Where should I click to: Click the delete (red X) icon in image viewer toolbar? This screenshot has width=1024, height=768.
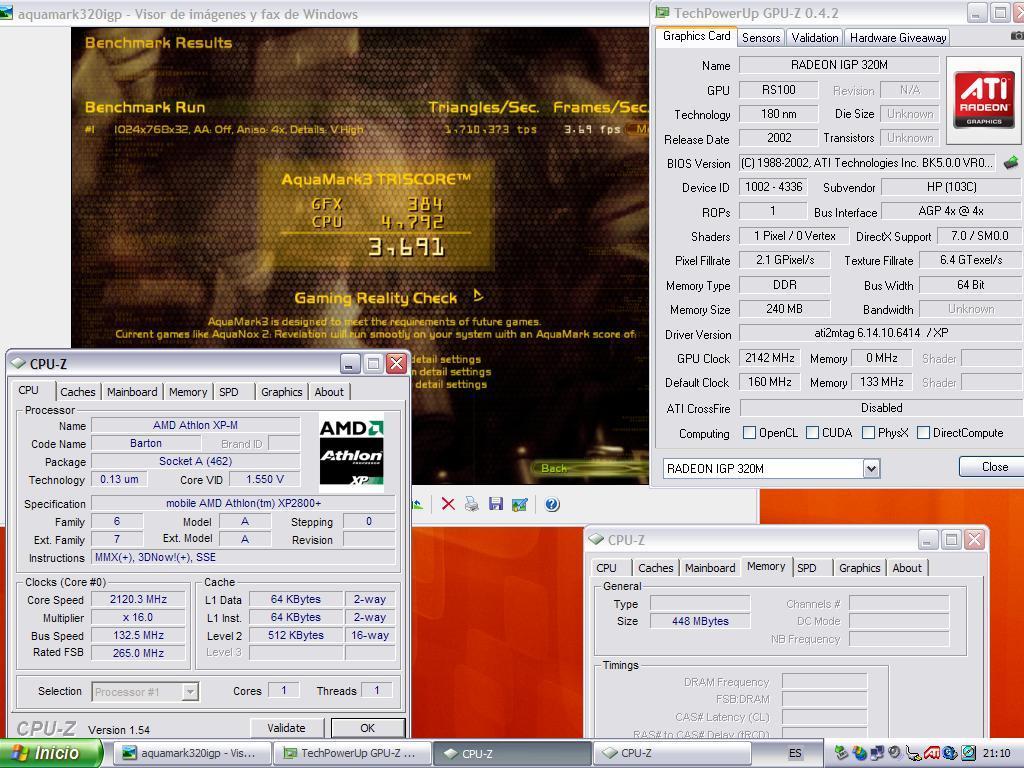point(448,504)
